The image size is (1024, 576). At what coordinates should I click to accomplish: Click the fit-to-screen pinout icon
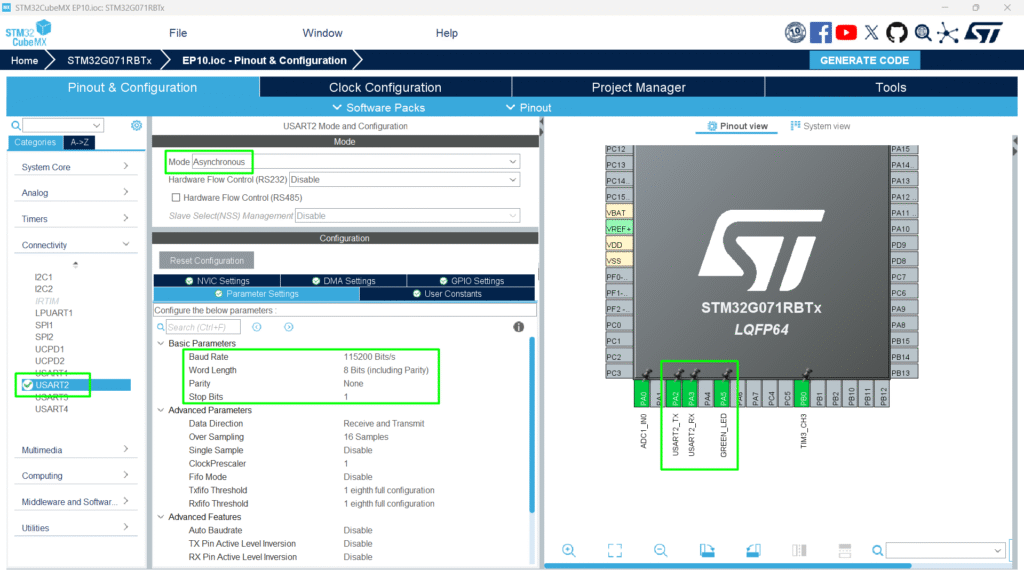pos(615,551)
